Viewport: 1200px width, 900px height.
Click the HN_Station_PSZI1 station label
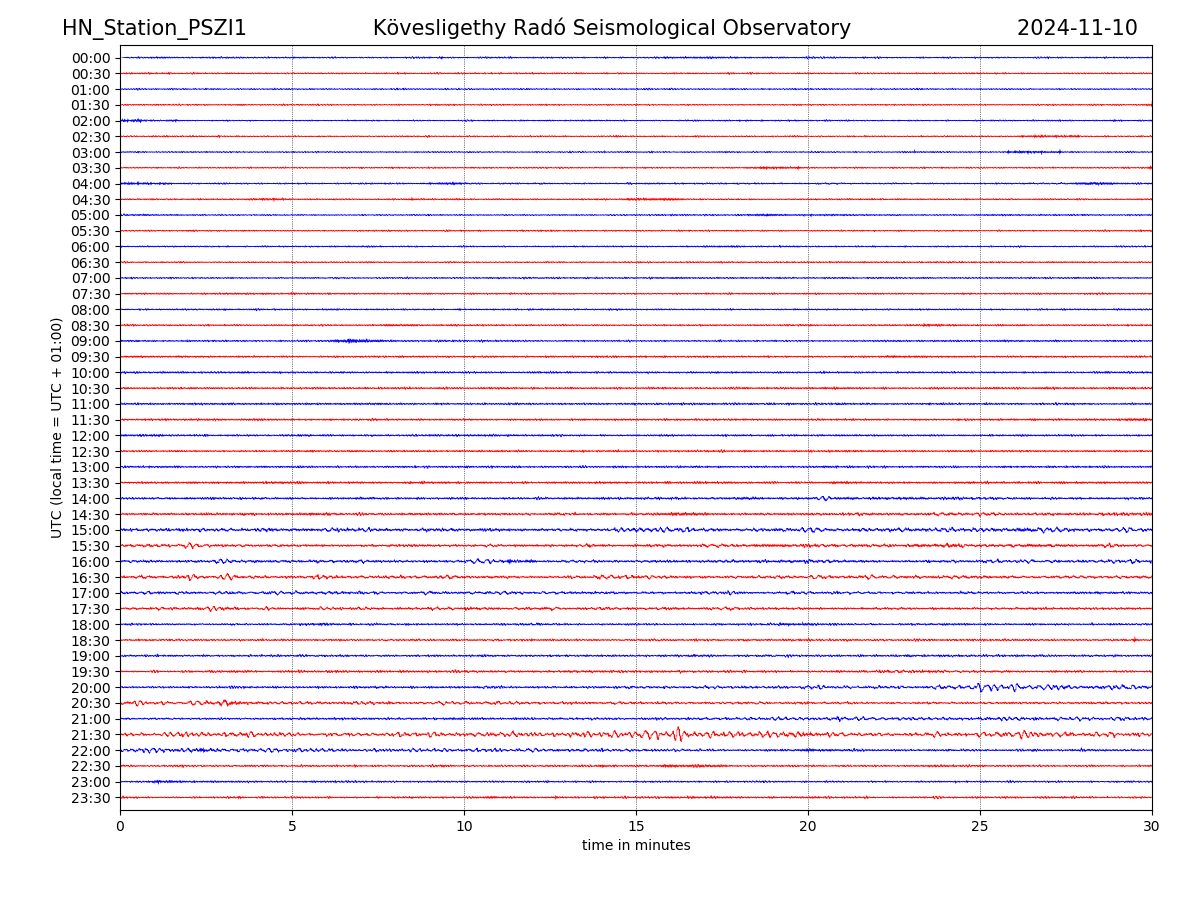pyautogui.click(x=154, y=29)
